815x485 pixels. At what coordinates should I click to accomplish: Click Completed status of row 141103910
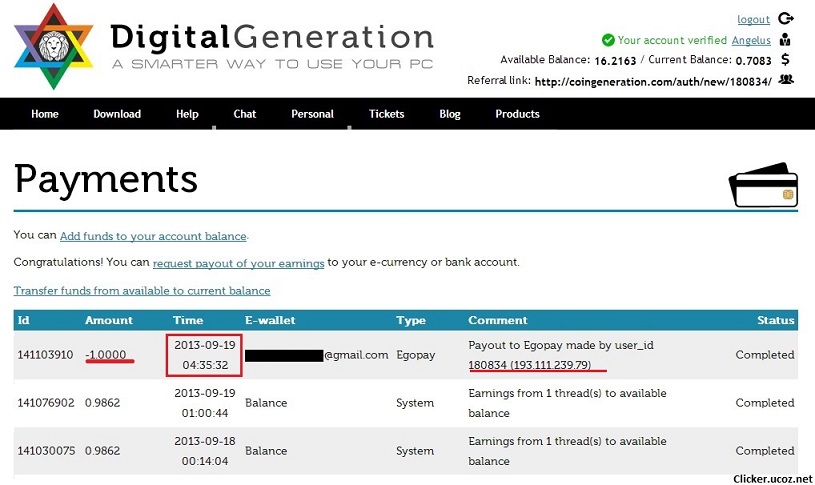point(765,355)
